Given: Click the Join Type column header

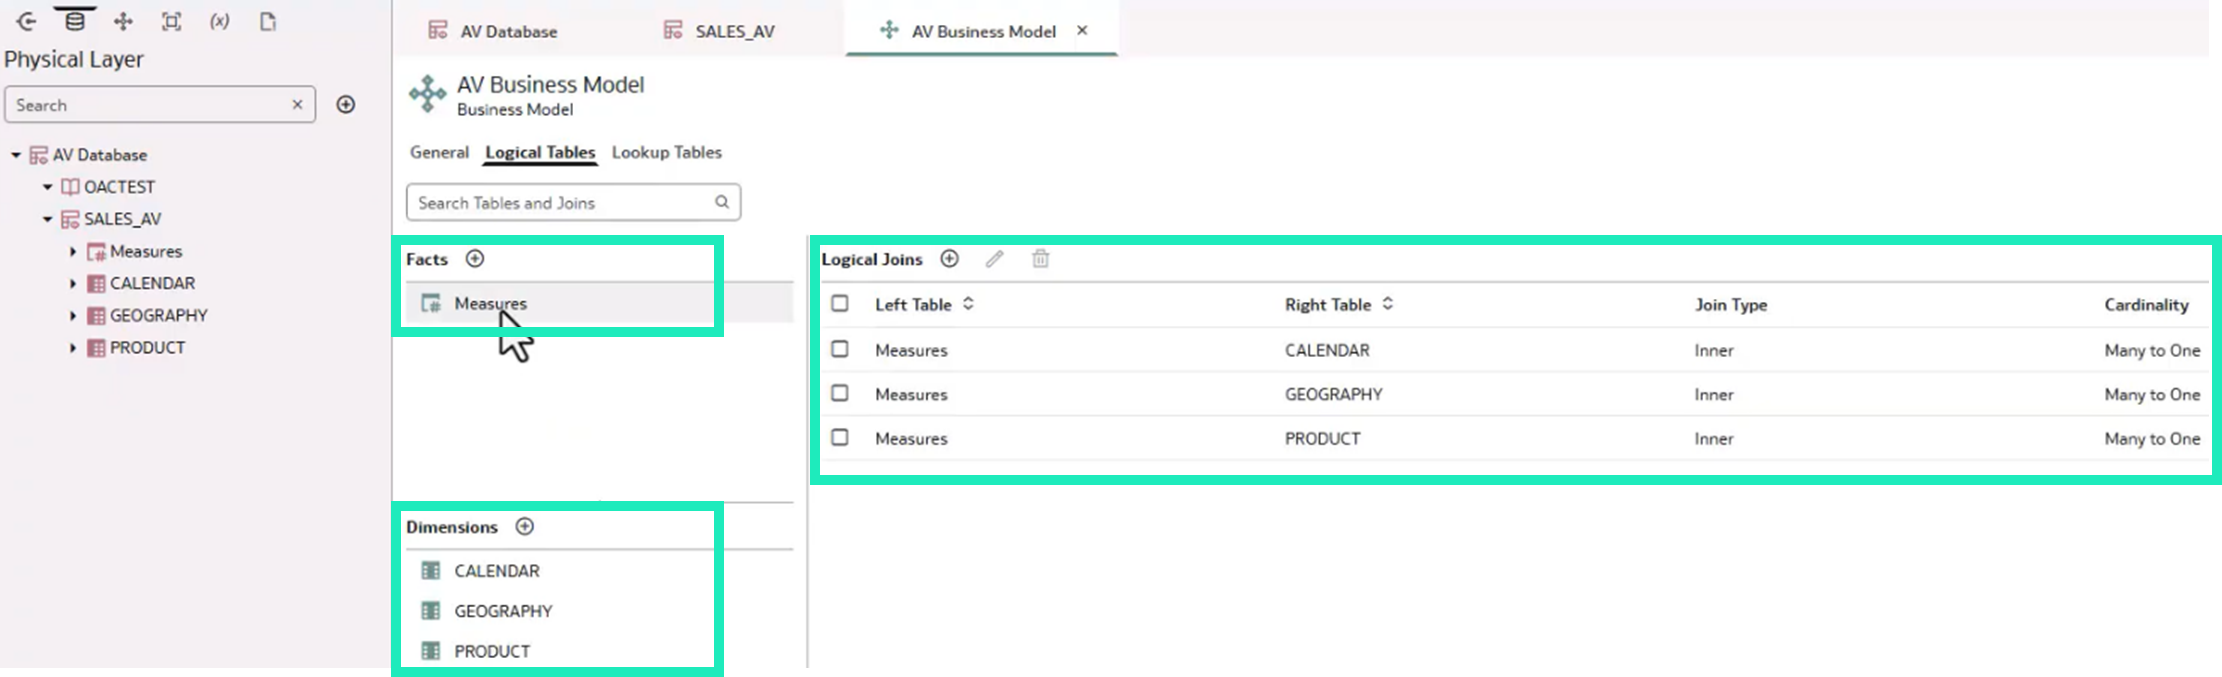Looking at the screenshot, I should [x=1730, y=304].
